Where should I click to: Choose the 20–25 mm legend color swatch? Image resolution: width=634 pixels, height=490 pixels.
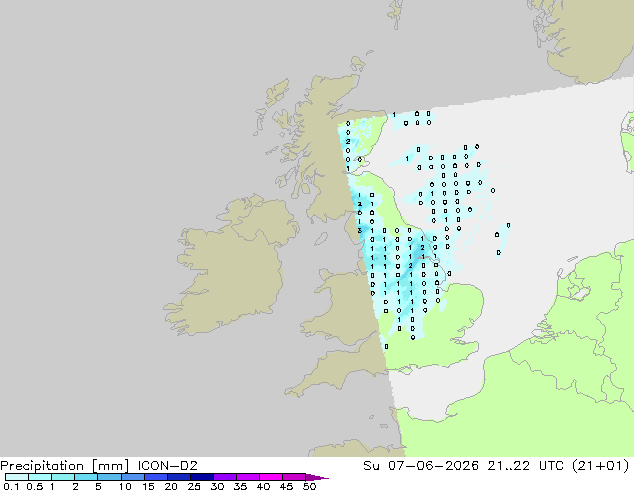coord(178,477)
